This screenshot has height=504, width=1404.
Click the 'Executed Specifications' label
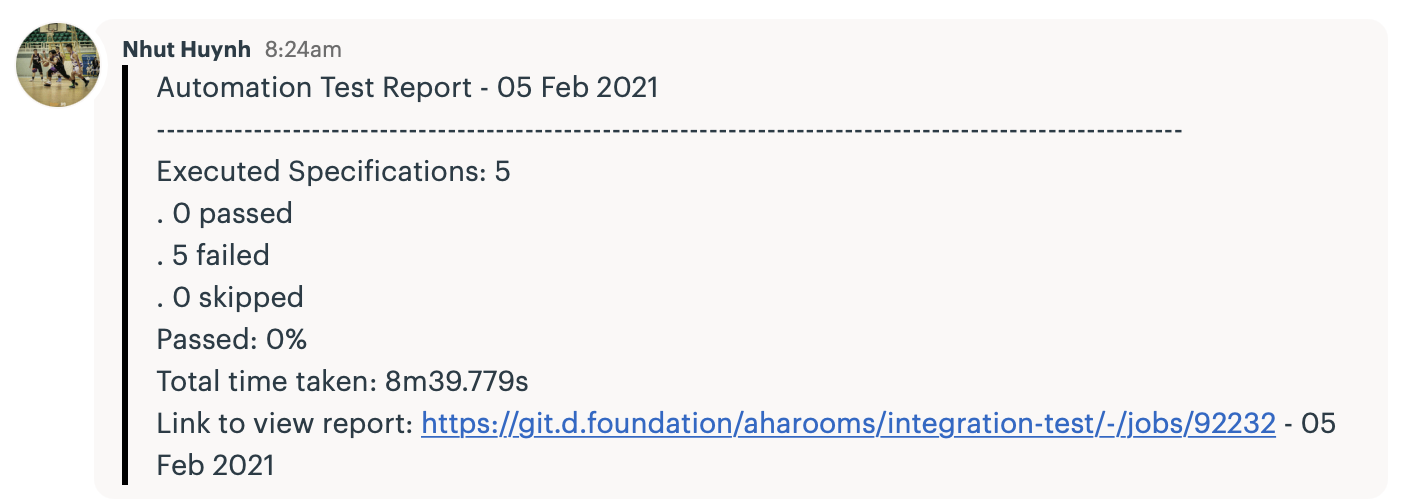[321, 172]
